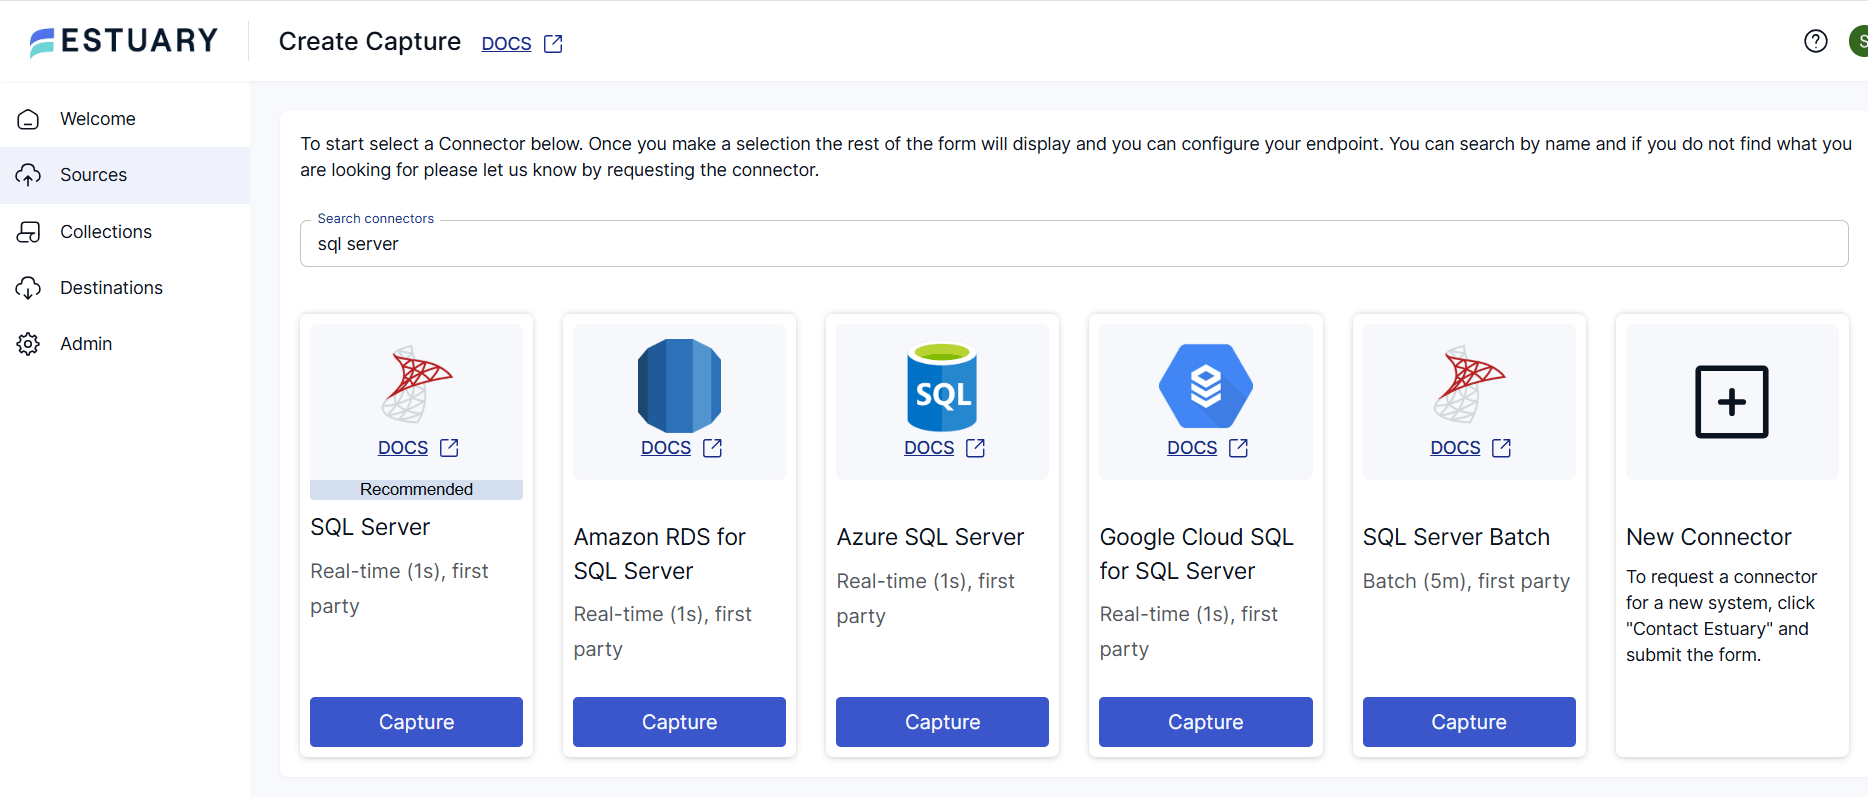Open DOCS link for Azure SQL Server

click(x=929, y=448)
